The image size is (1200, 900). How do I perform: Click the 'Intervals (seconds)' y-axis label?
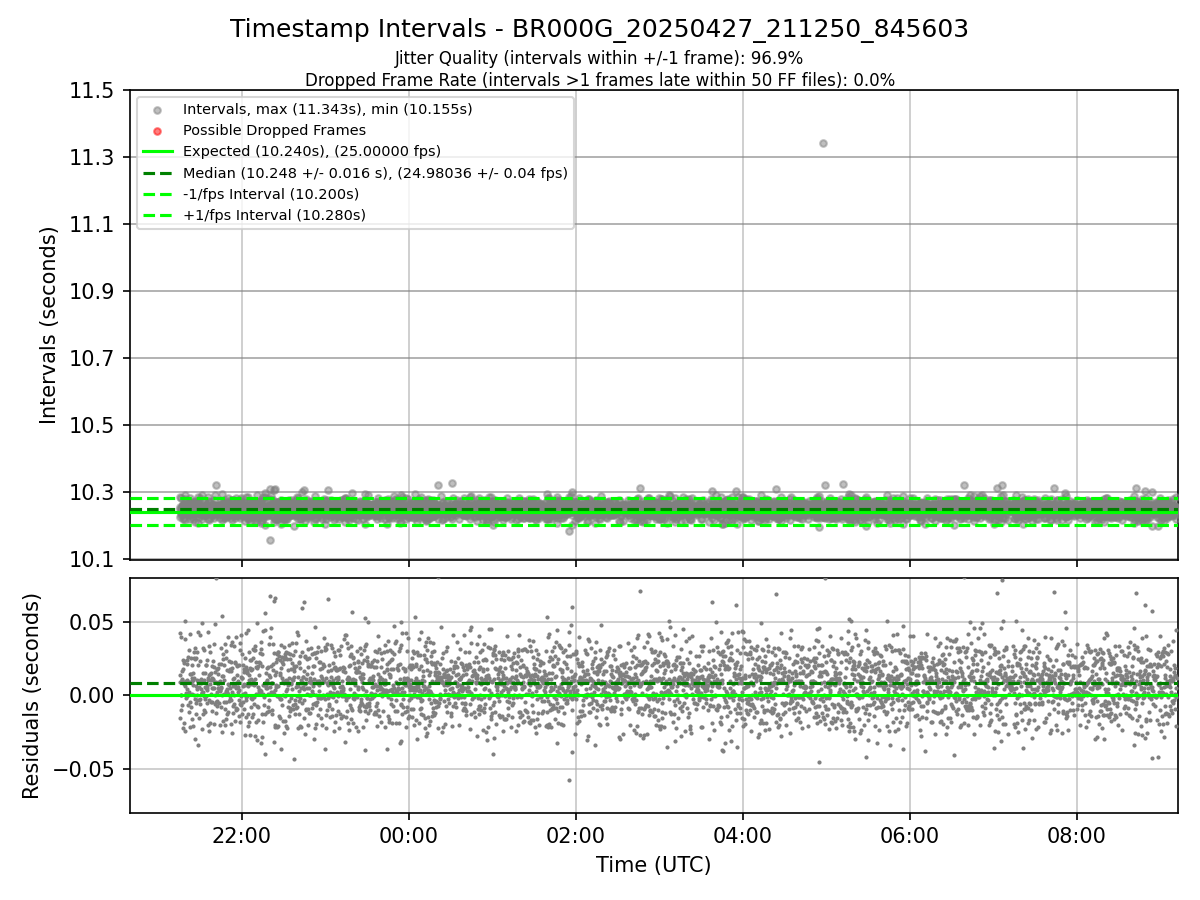(x=49, y=325)
